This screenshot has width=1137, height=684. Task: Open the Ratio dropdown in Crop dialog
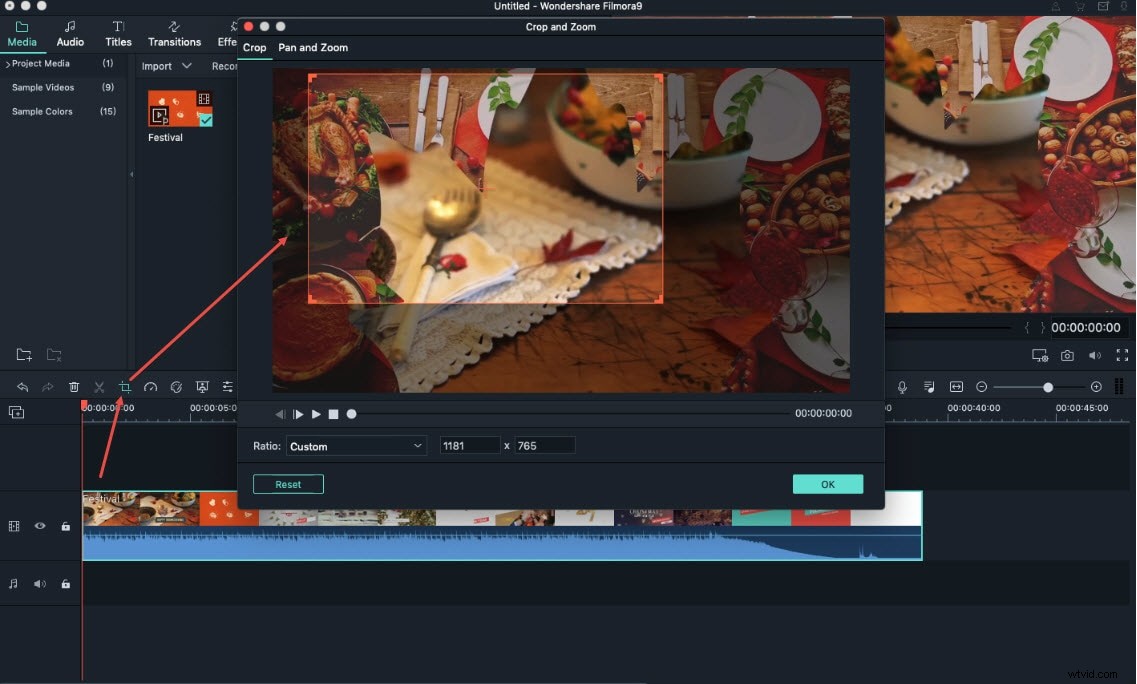[x=356, y=445]
